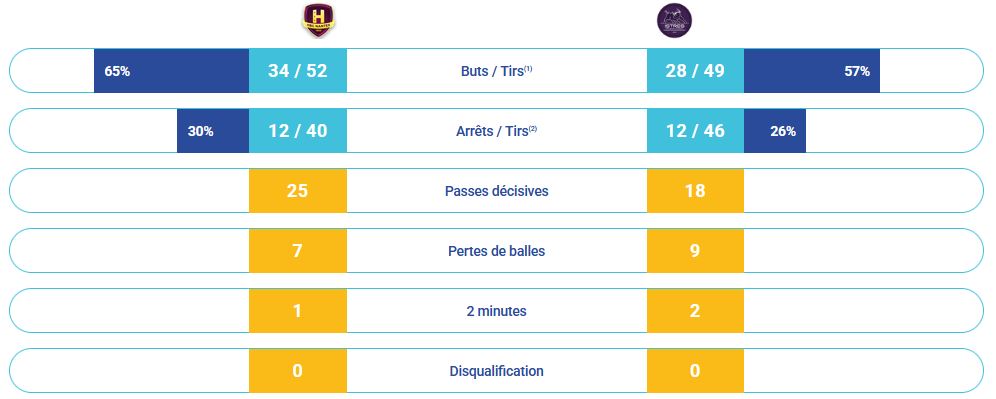Image resolution: width=996 pixels, height=399 pixels.
Task: Select the 12 / 40 saves value
Action: (x=298, y=131)
